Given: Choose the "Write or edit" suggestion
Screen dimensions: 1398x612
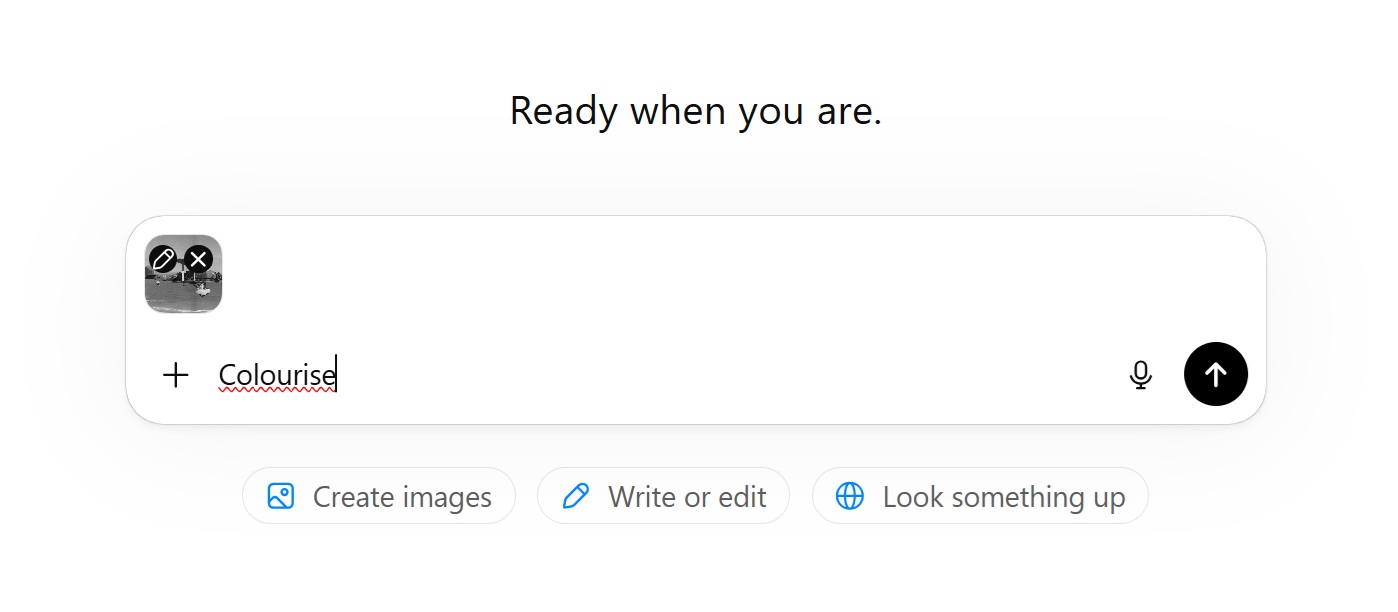Looking at the screenshot, I should (686, 497).
